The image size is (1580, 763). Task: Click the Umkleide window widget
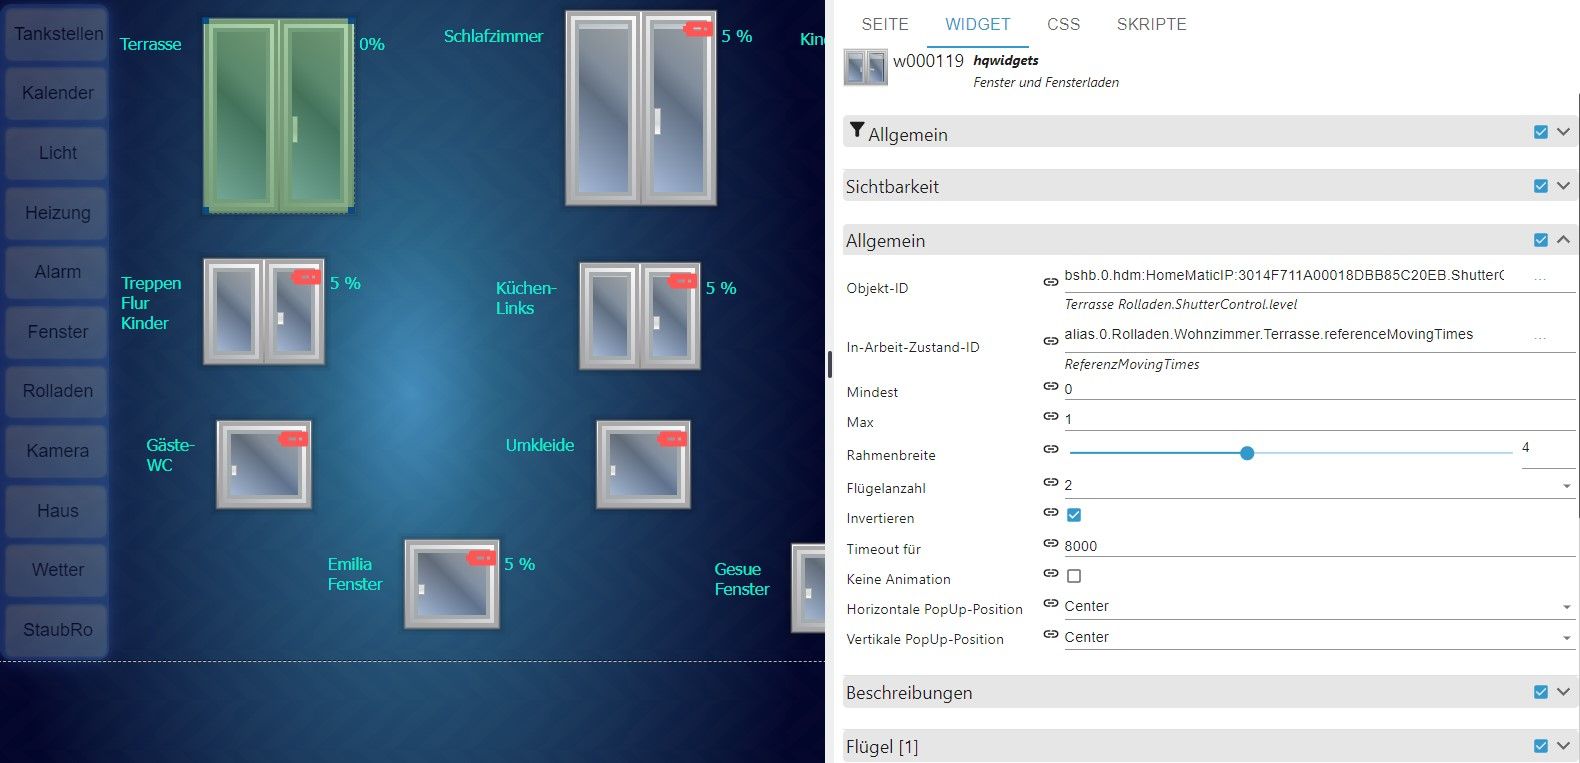(643, 465)
